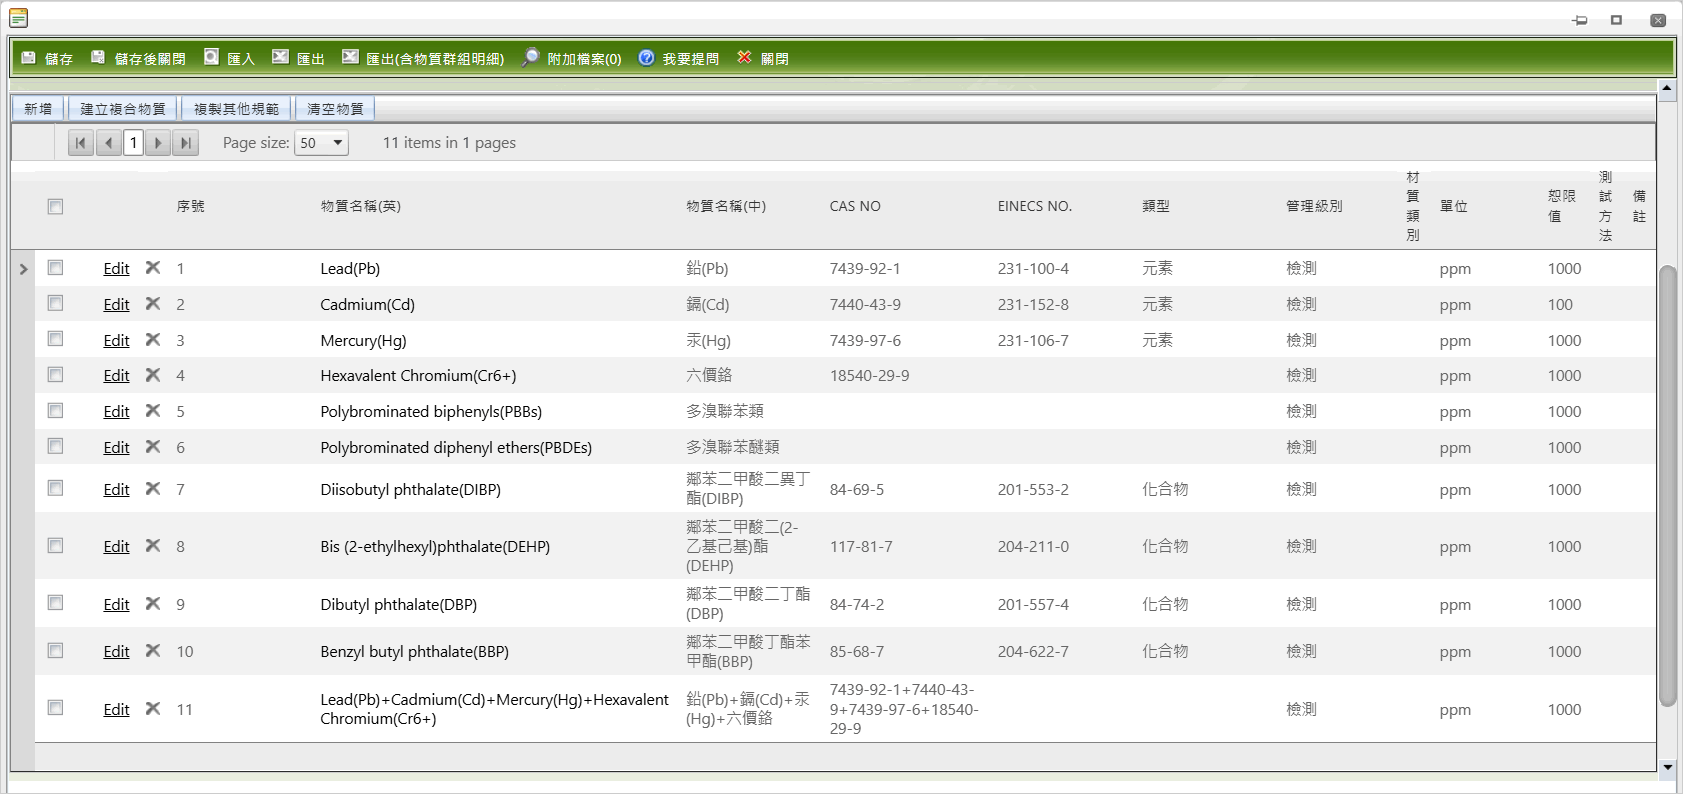This screenshot has height=794, width=1683.
Task: Click the scrollbar down arrow
Action: pyautogui.click(x=1667, y=767)
